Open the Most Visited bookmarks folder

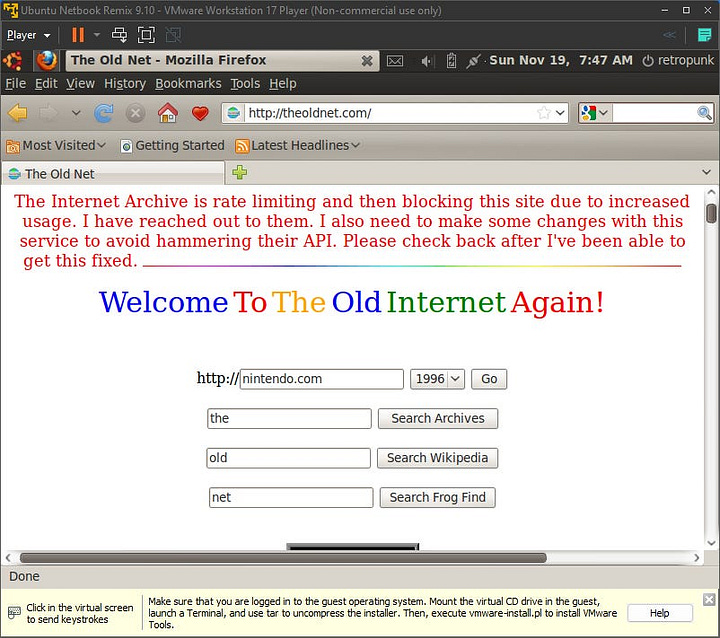(x=56, y=146)
